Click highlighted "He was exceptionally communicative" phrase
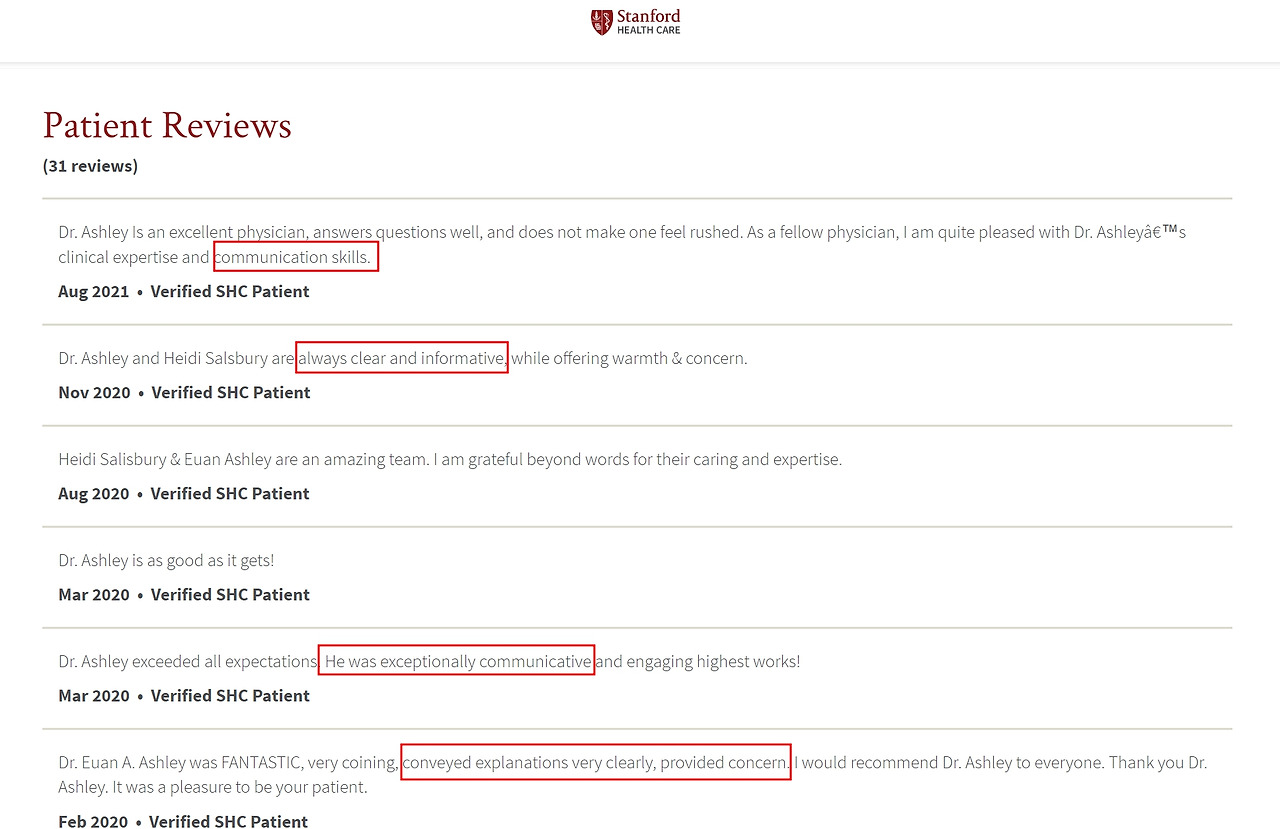 (x=457, y=661)
